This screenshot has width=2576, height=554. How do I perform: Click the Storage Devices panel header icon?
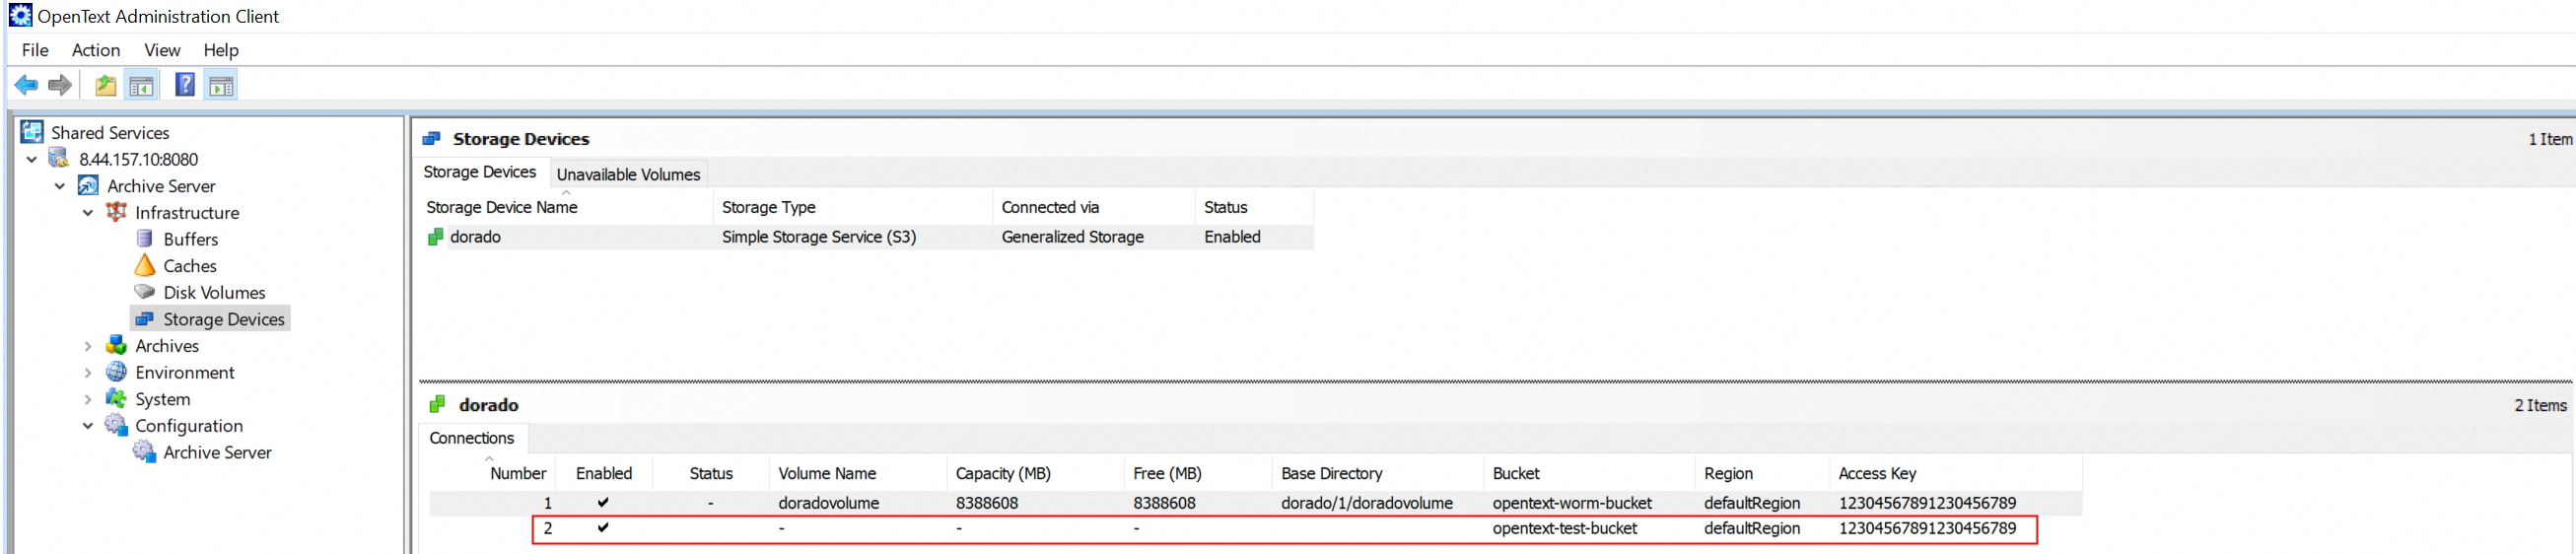[x=432, y=139]
